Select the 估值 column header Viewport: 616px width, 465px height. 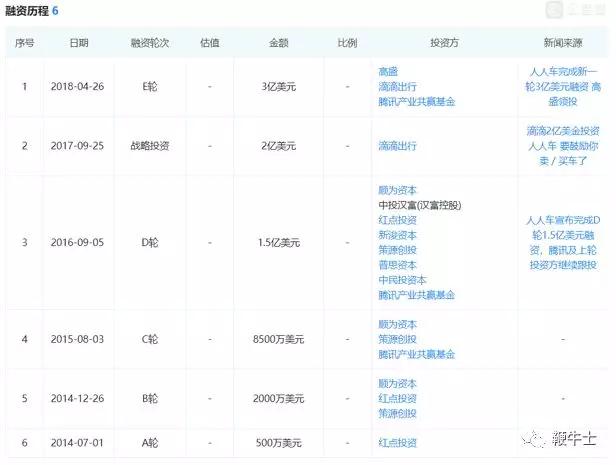pos(210,43)
